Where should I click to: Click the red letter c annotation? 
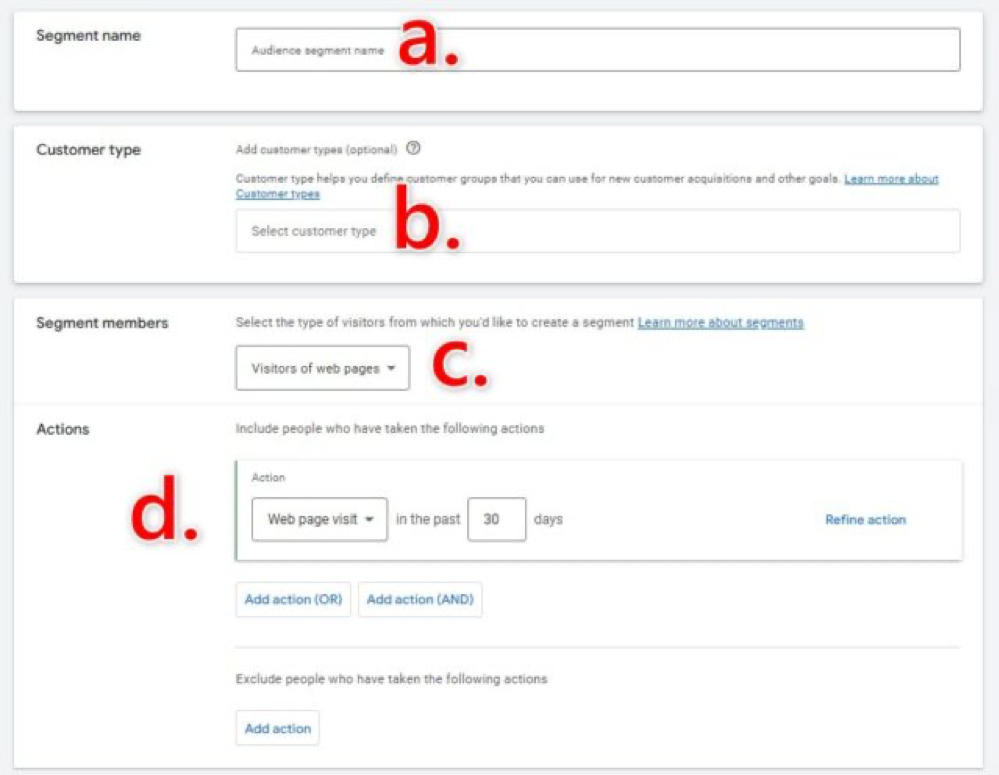(x=459, y=367)
